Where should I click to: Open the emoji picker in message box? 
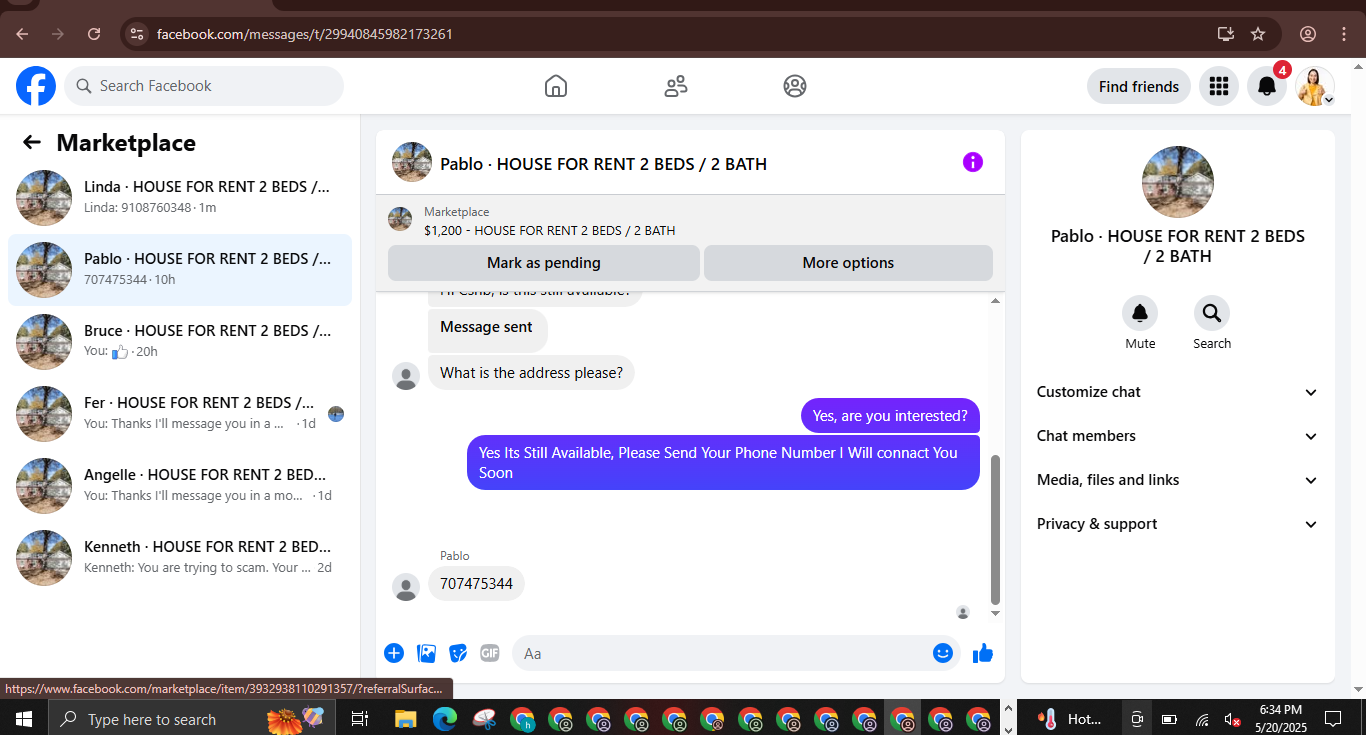(943, 653)
